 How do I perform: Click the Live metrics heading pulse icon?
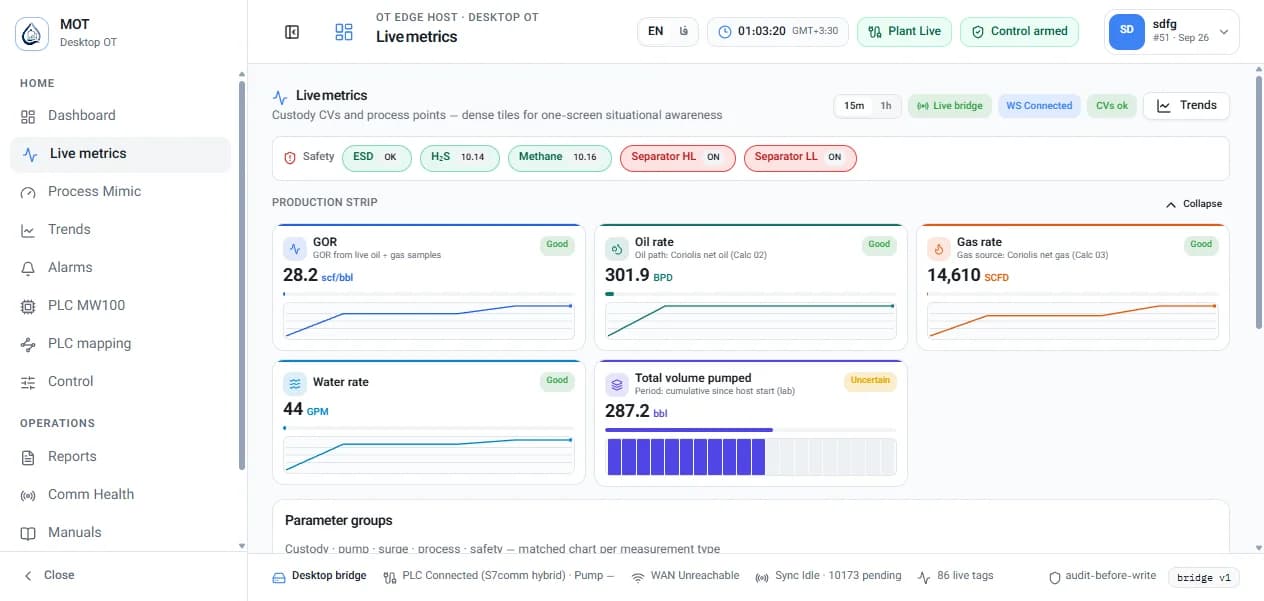(281, 97)
